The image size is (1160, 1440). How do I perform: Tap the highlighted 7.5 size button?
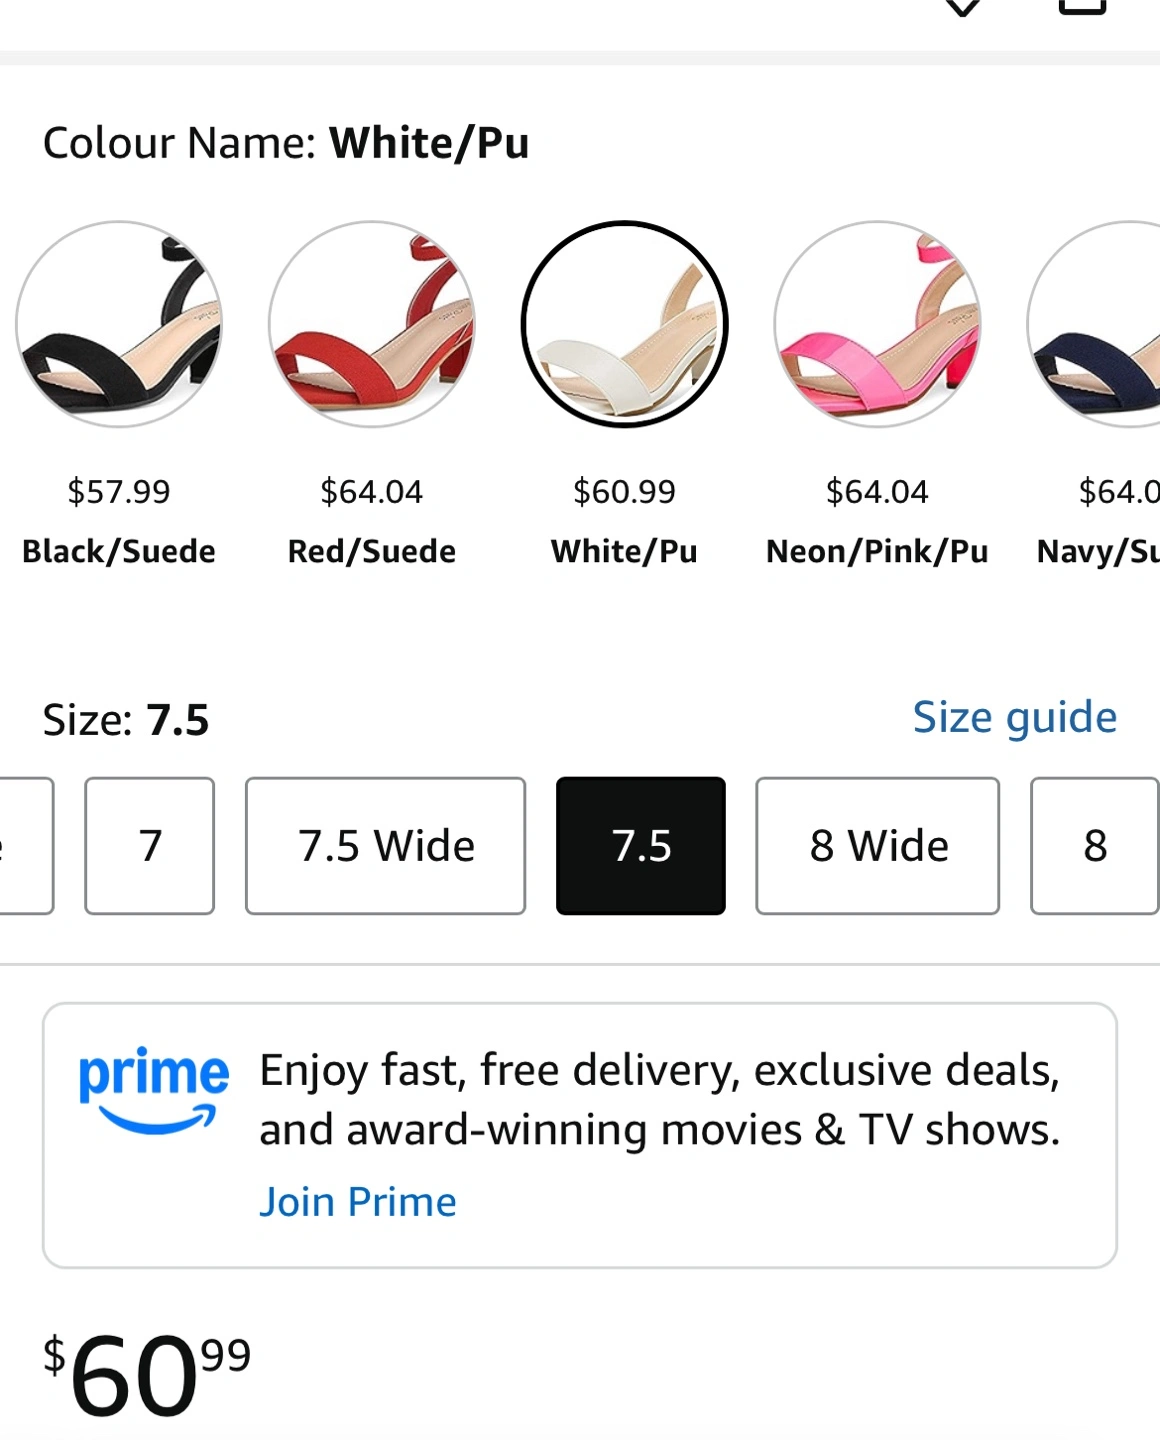click(641, 846)
